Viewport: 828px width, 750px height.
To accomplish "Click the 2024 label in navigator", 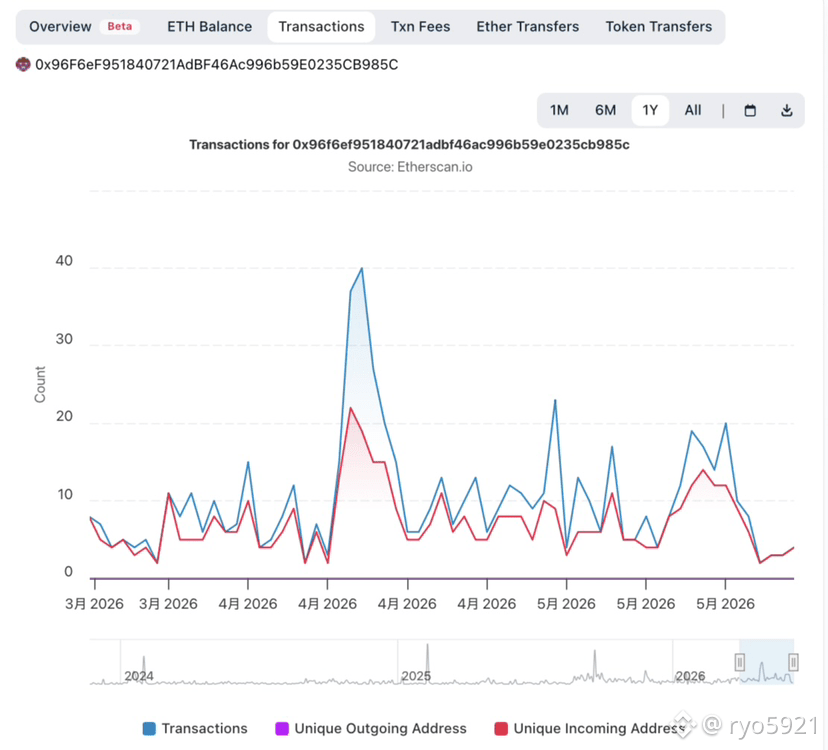I will (x=139, y=676).
